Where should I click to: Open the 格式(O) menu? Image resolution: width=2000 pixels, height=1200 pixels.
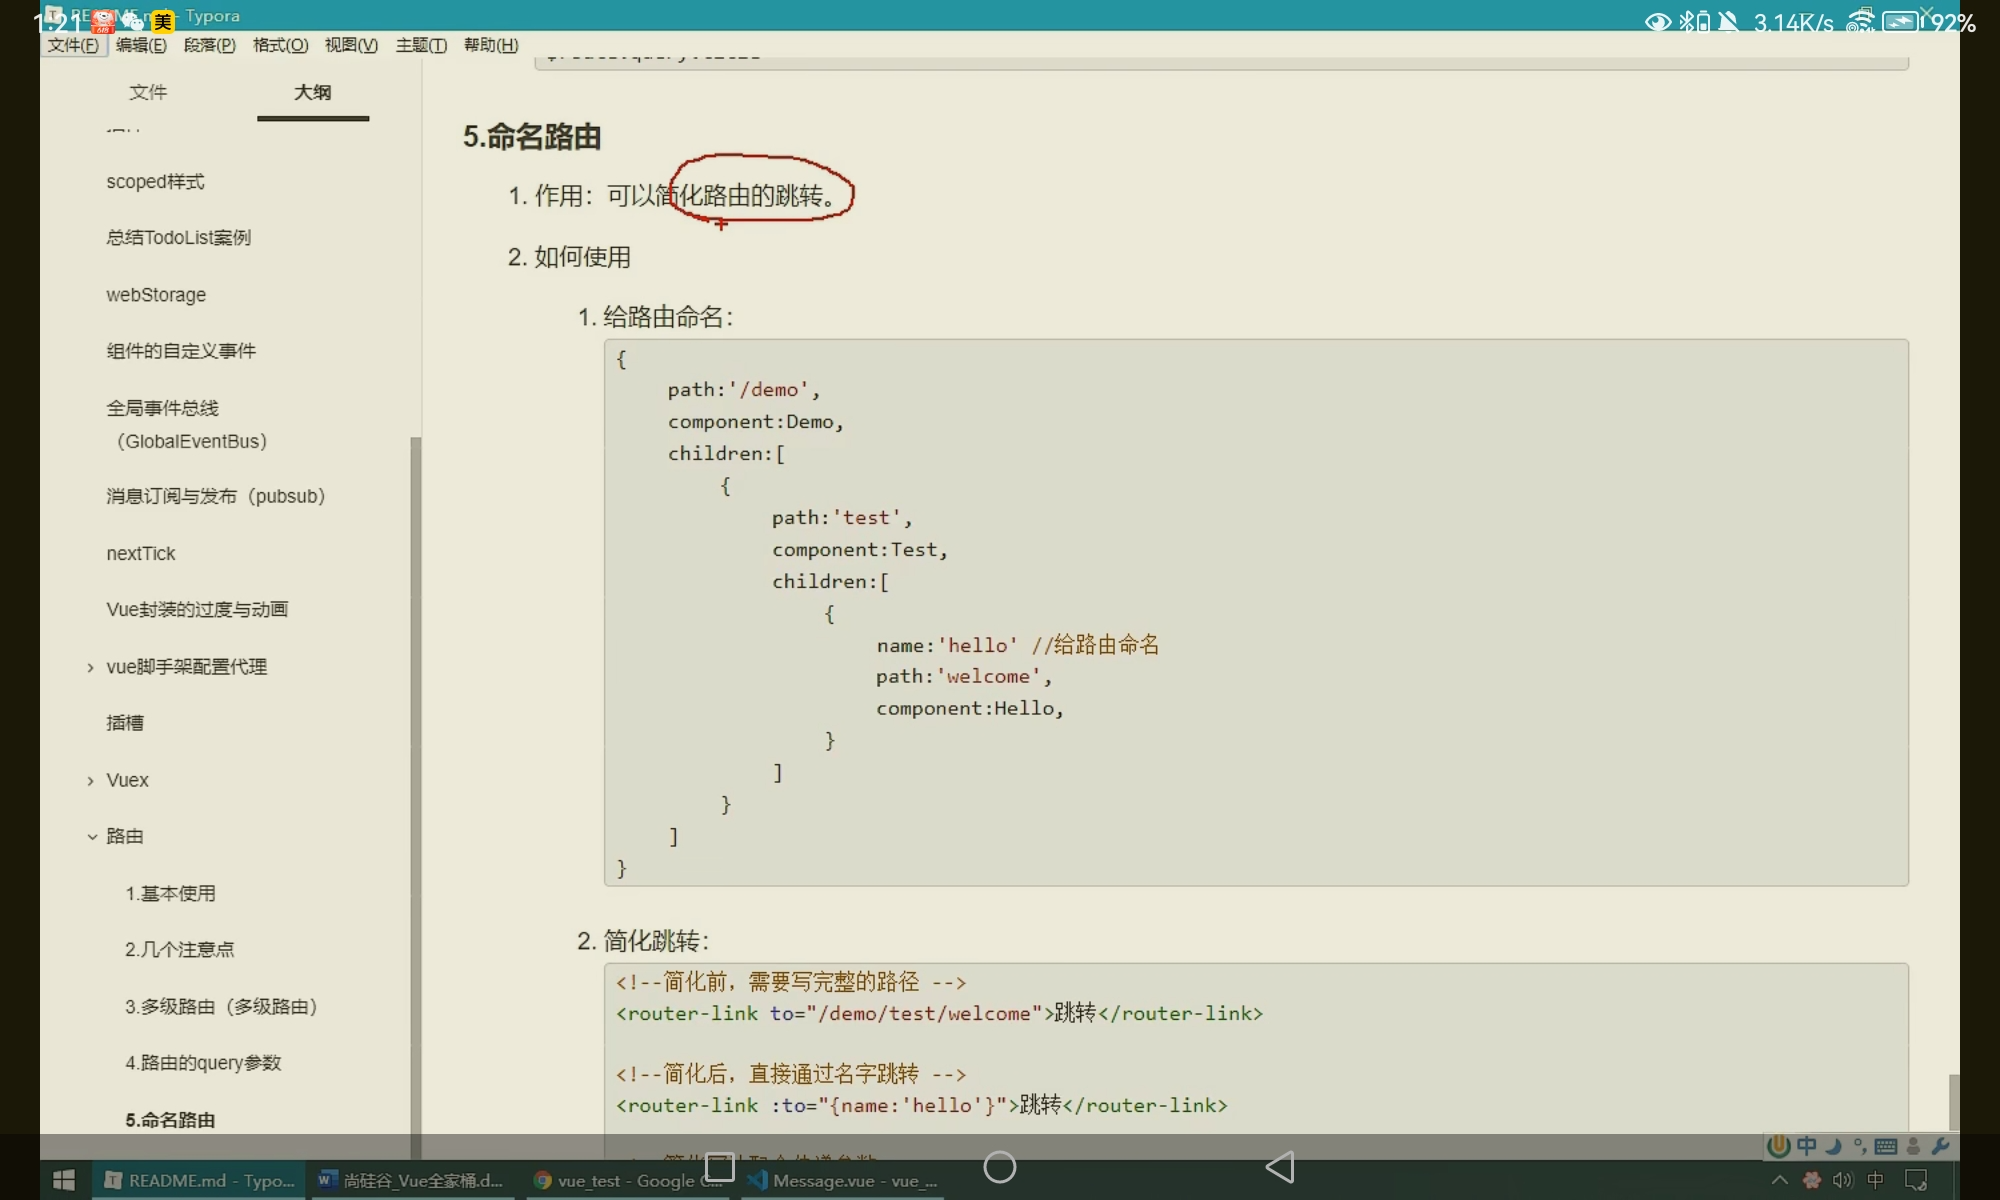pos(280,45)
